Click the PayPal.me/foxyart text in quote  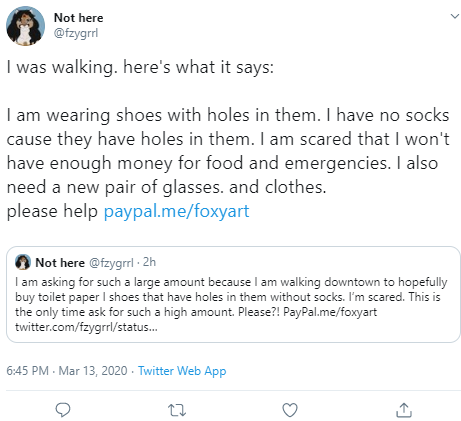coord(330,312)
